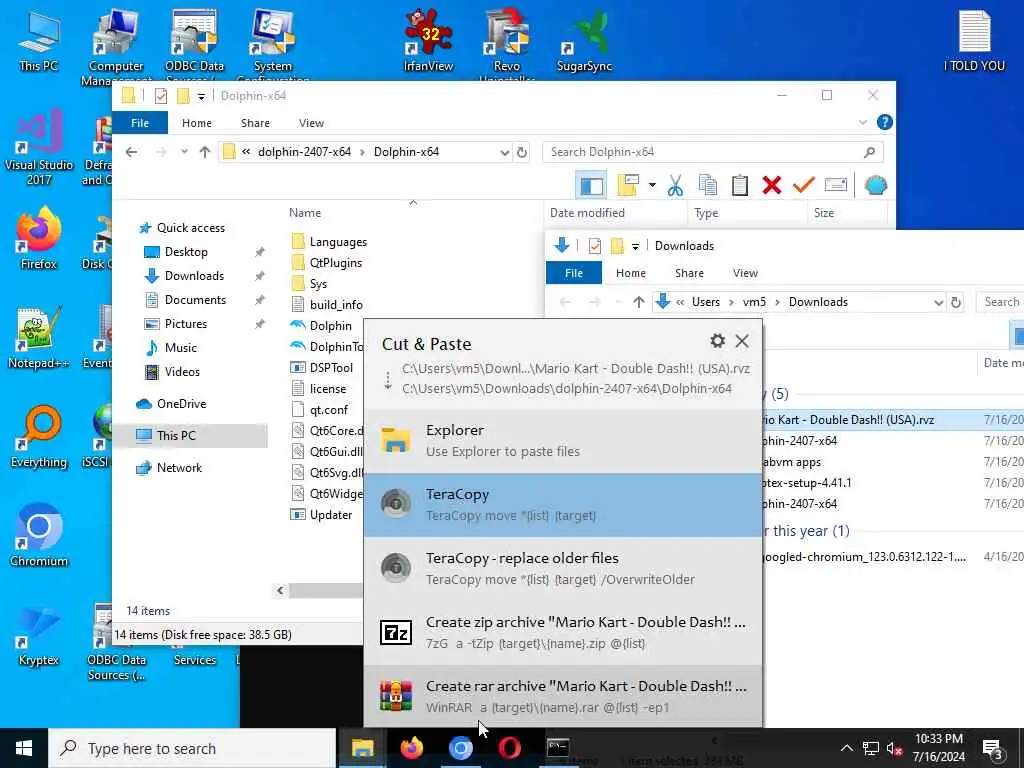Select Network in the navigation pane
Viewport: 1024px width, 768px height.
[179, 468]
